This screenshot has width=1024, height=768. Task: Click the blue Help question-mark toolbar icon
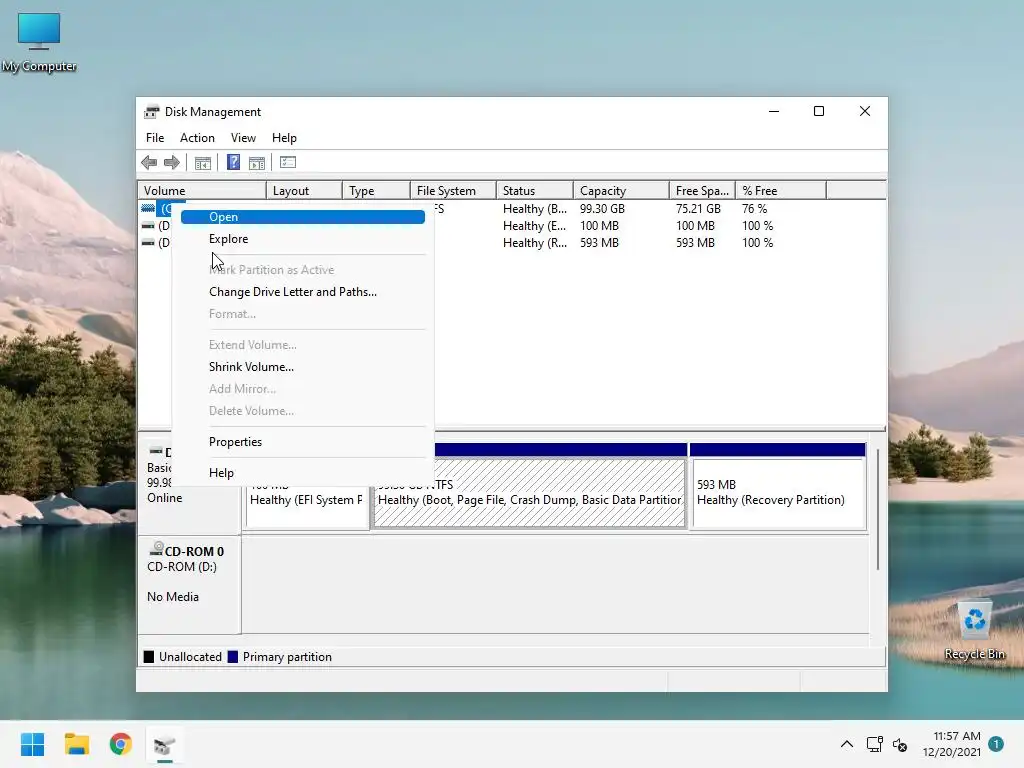(233, 163)
